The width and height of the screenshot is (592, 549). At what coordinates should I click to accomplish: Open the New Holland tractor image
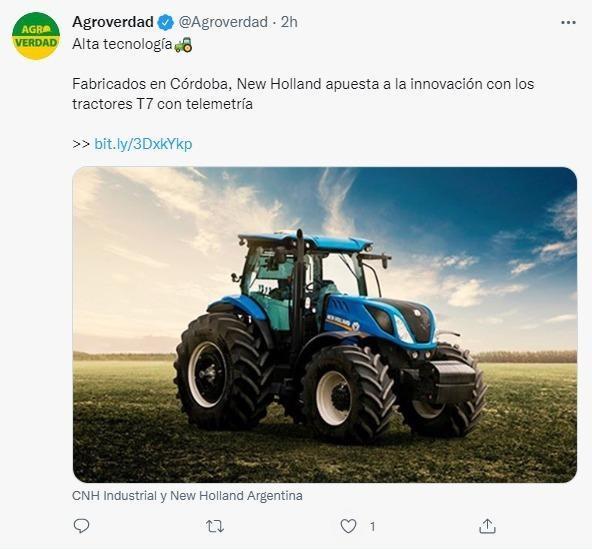click(x=325, y=325)
